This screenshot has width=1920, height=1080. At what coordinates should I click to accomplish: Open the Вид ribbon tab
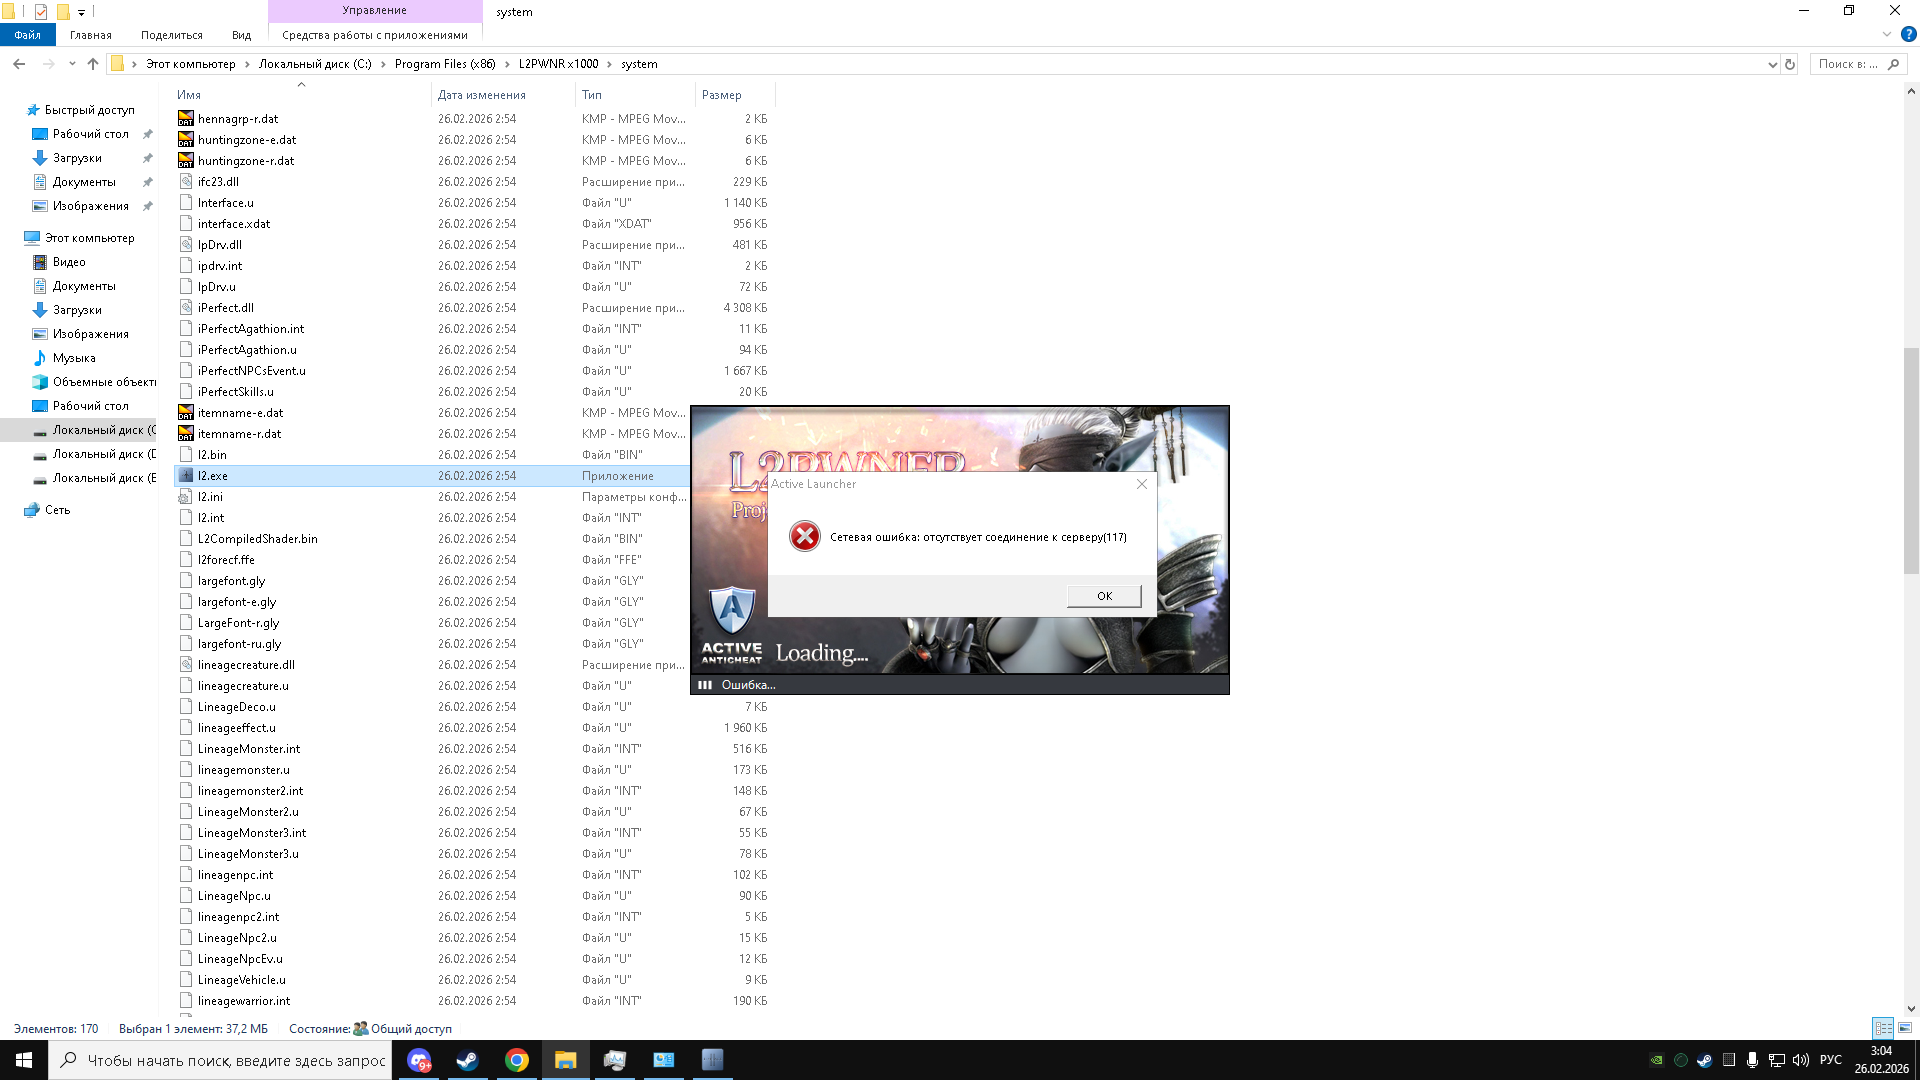[241, 35]
